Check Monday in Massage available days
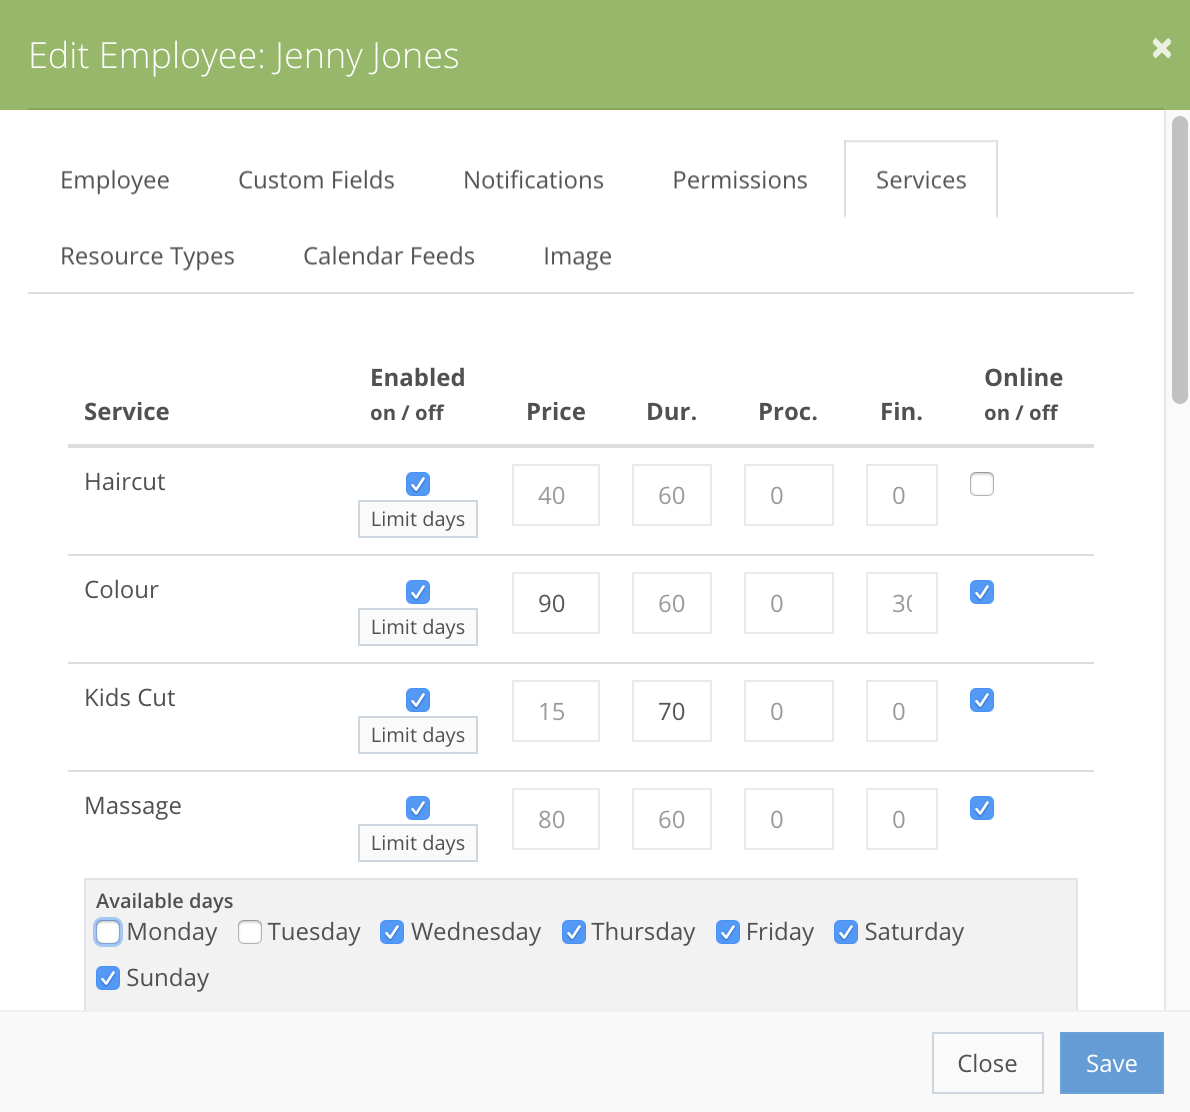The width and height of the screenshot is (1190, 1112). 107,931
